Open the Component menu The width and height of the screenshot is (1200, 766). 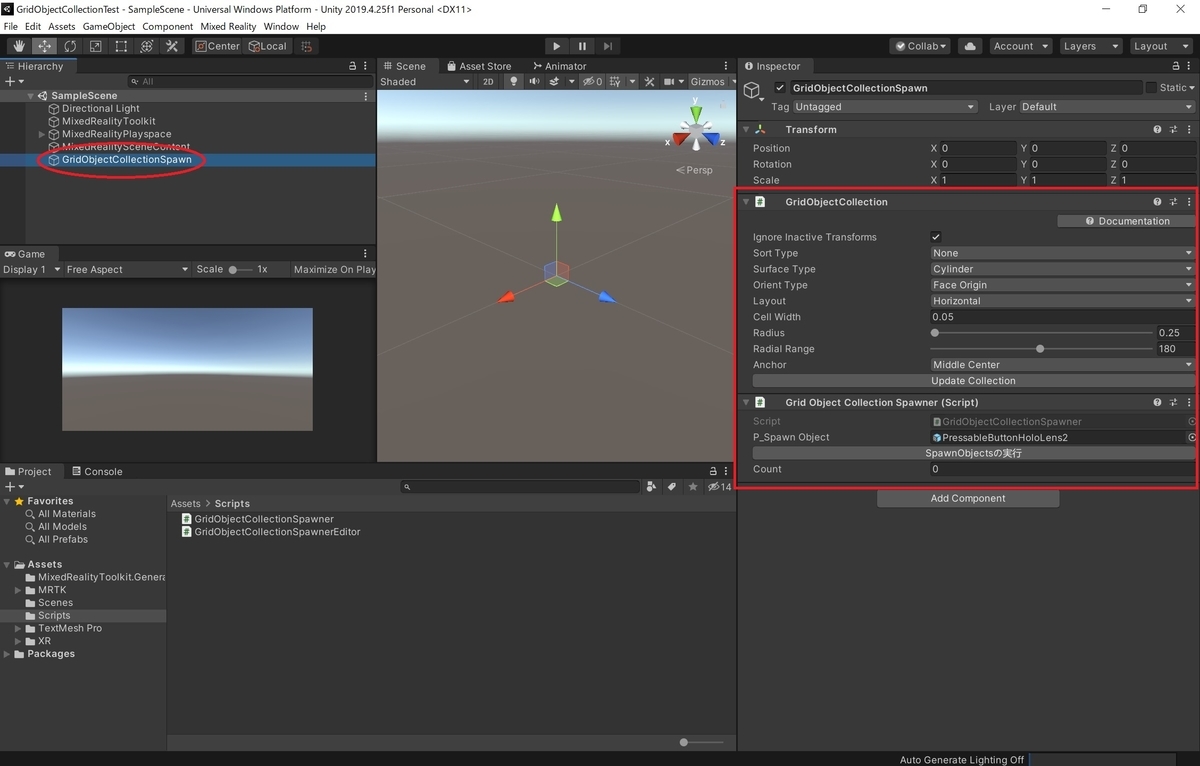(168, 26)
